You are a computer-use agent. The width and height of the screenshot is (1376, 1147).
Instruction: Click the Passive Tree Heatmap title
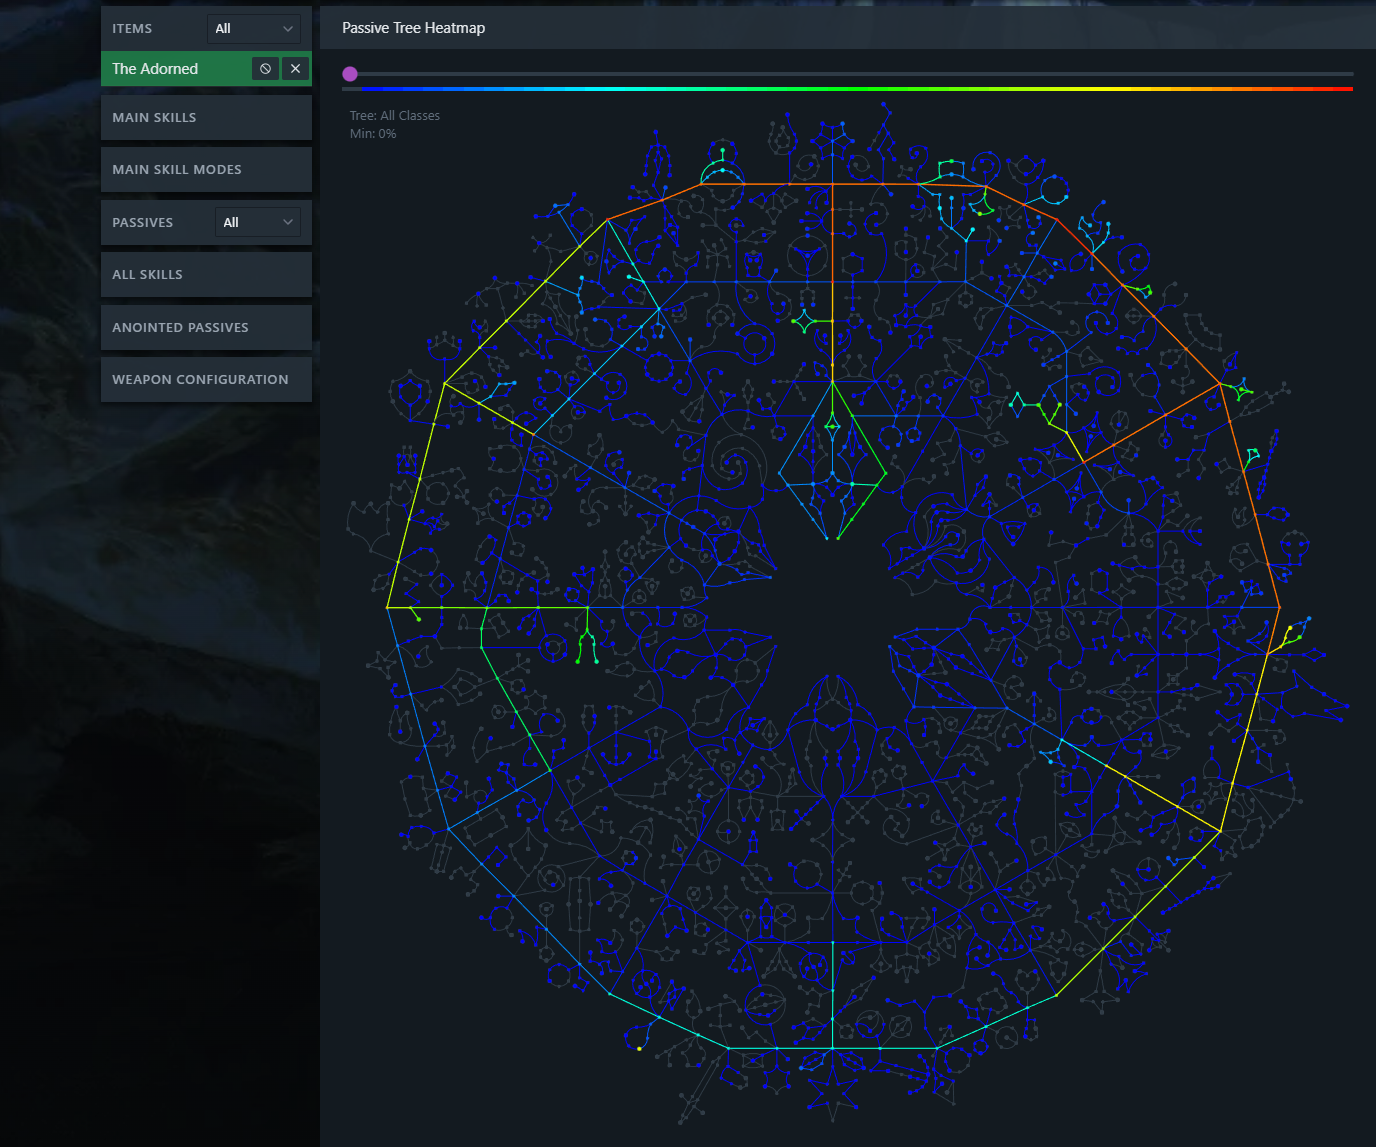(x=413, y=28)
